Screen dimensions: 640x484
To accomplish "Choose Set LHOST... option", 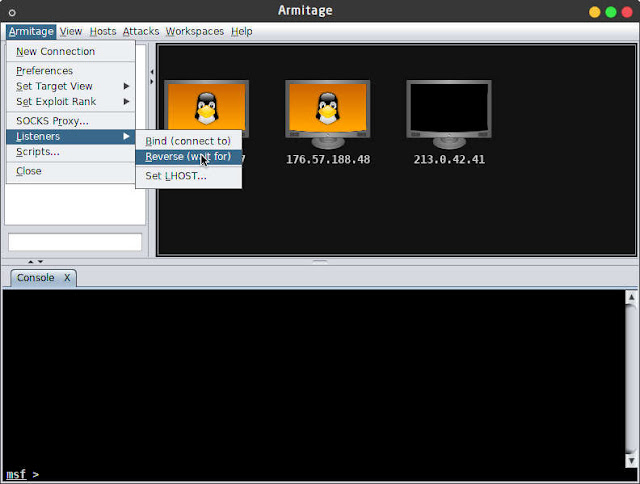I will tap(189, 176).
